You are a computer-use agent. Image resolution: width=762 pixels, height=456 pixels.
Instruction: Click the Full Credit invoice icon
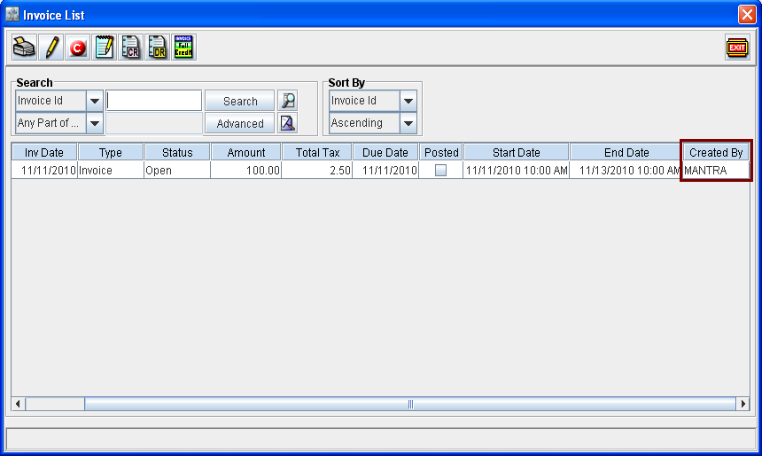pos(183,48)
